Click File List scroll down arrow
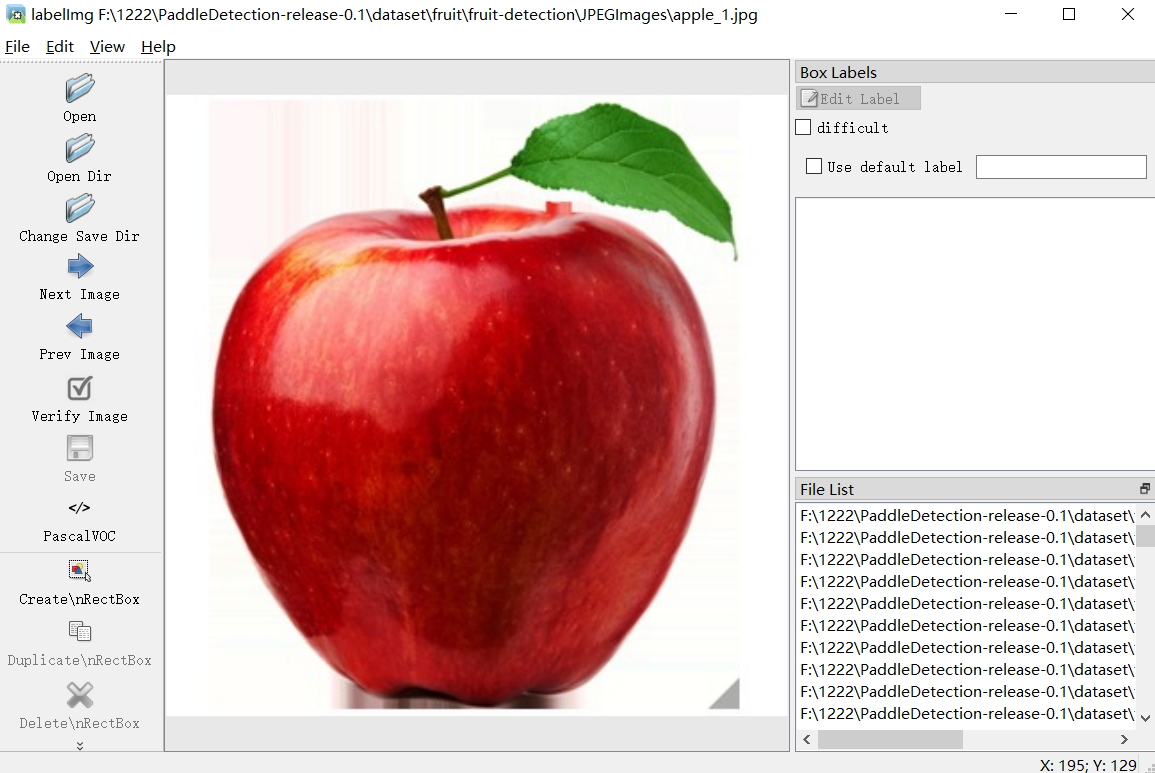The height and width of the screenshot is (773, 1155). coord(1145,718)
